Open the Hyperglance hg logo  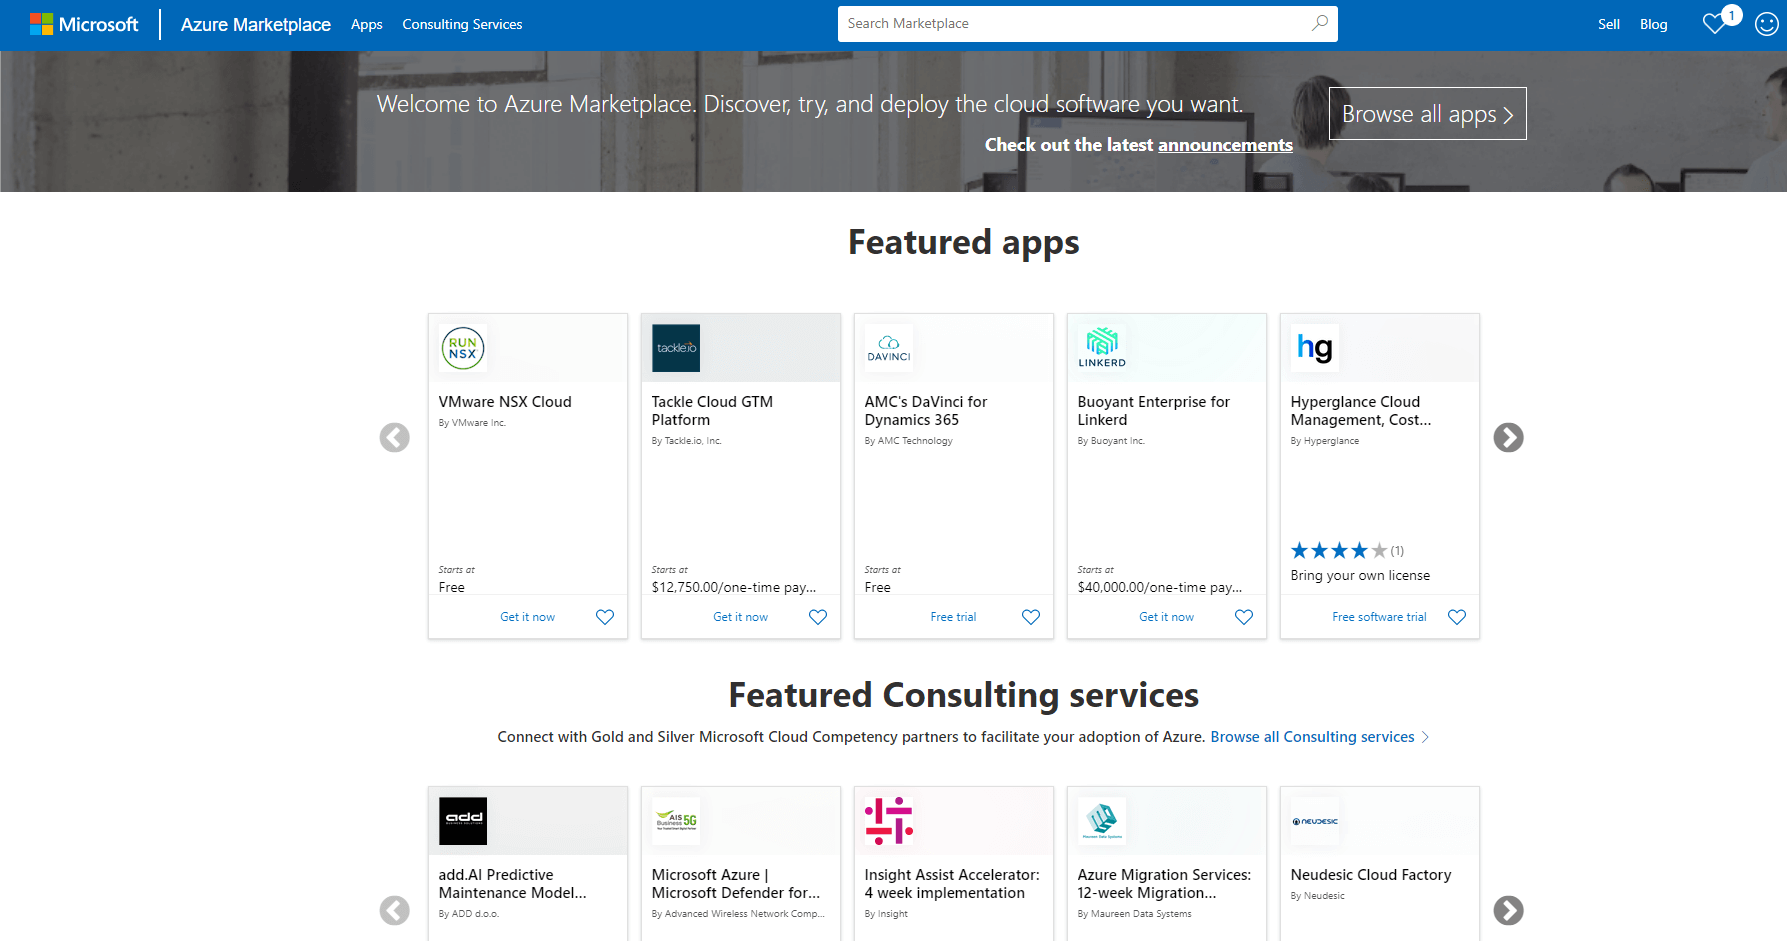1315,348
